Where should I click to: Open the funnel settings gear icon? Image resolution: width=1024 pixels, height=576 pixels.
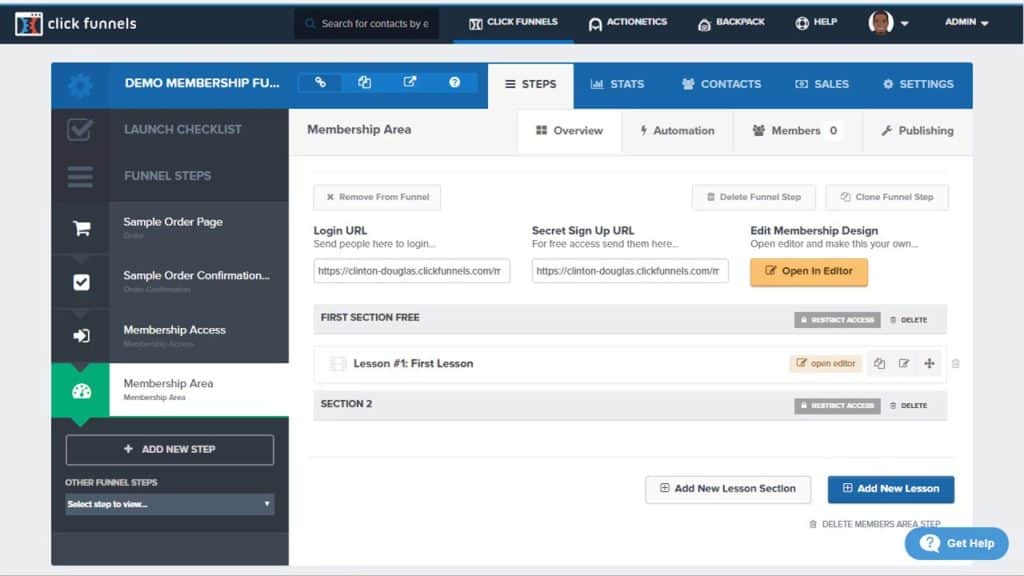click(80, 86)
